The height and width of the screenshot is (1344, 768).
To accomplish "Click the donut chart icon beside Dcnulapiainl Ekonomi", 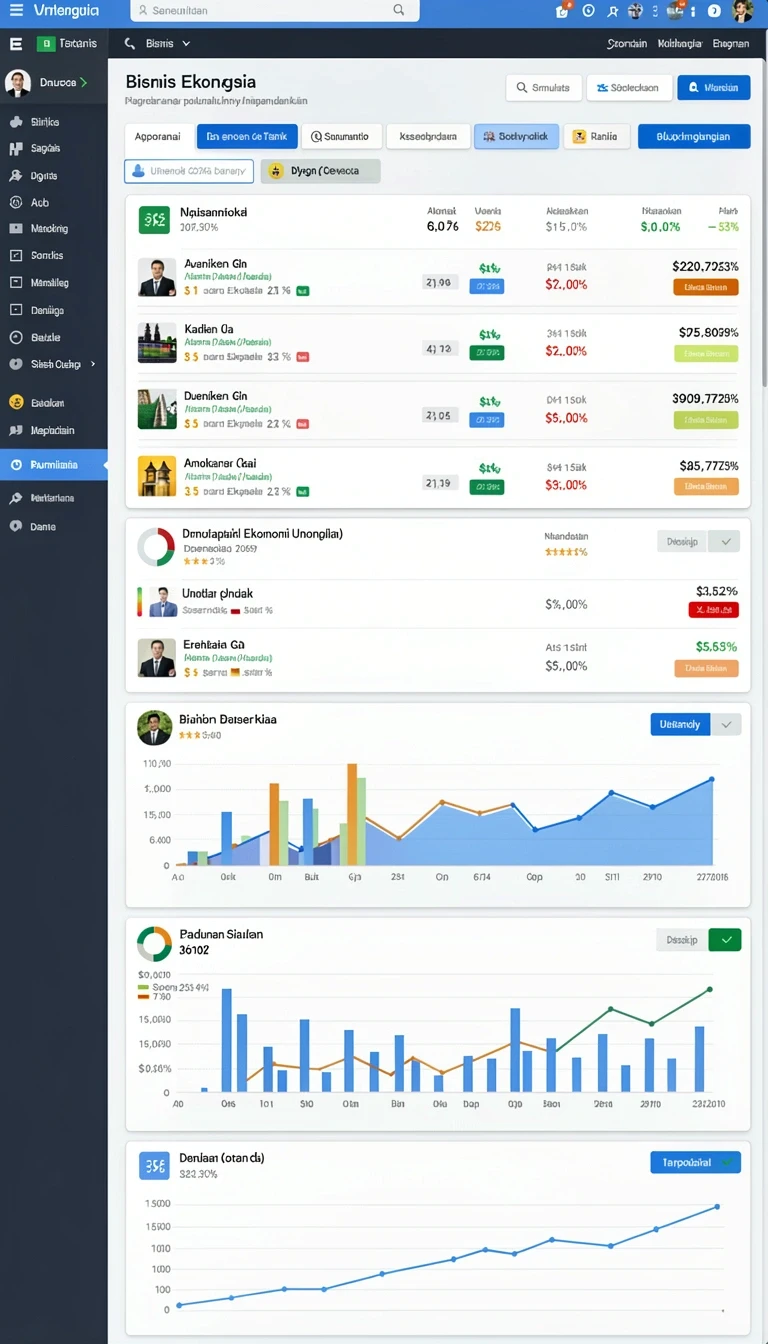I will tap(156, 546).
